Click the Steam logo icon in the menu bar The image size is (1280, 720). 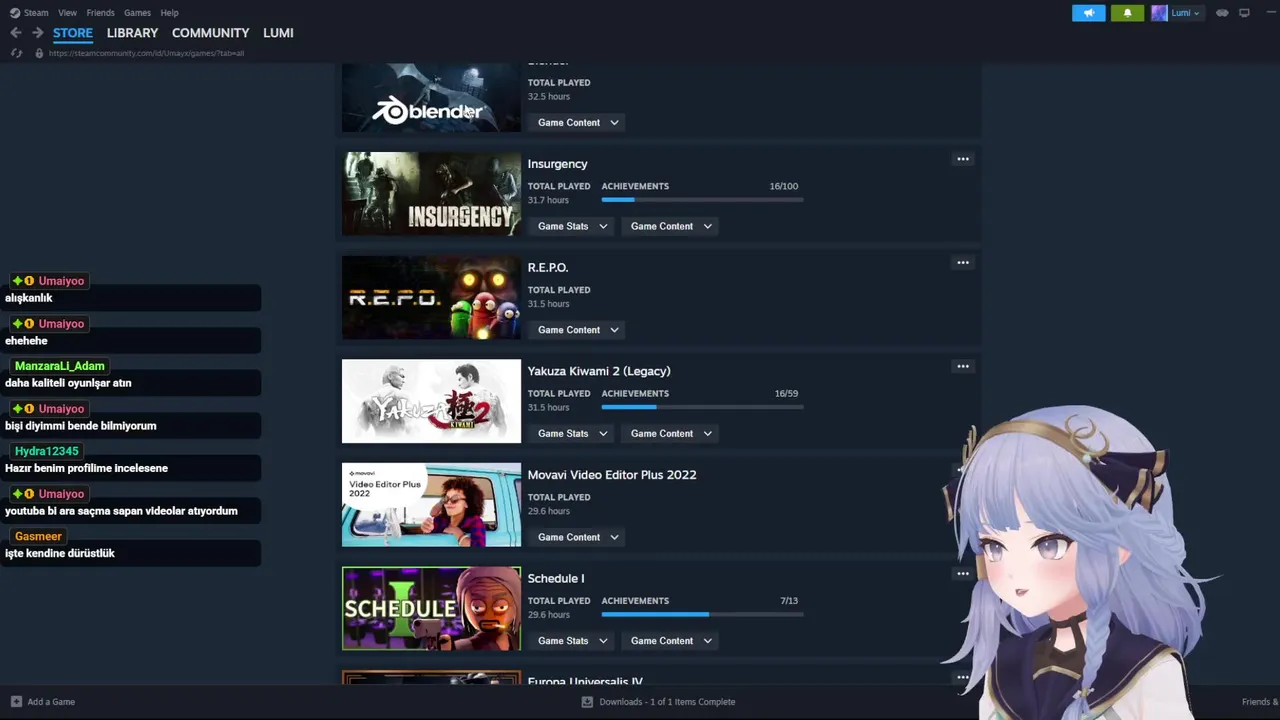[14, 13]
